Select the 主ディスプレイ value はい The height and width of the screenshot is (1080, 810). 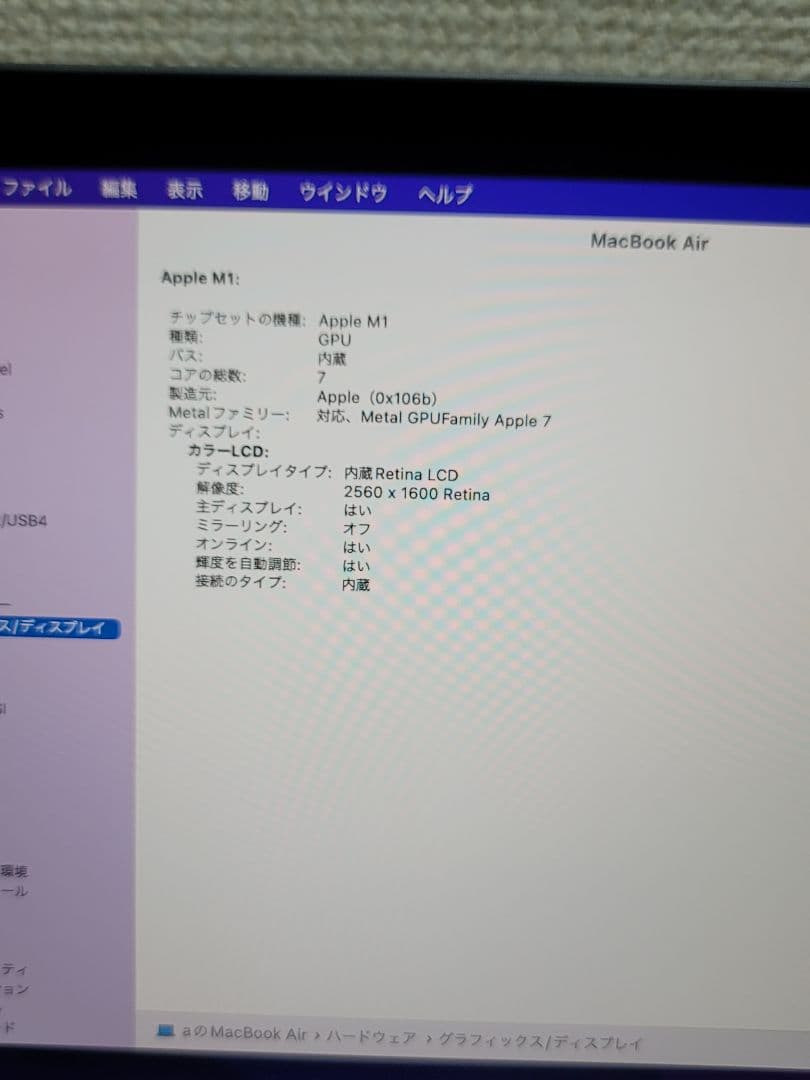click(357, 510)
